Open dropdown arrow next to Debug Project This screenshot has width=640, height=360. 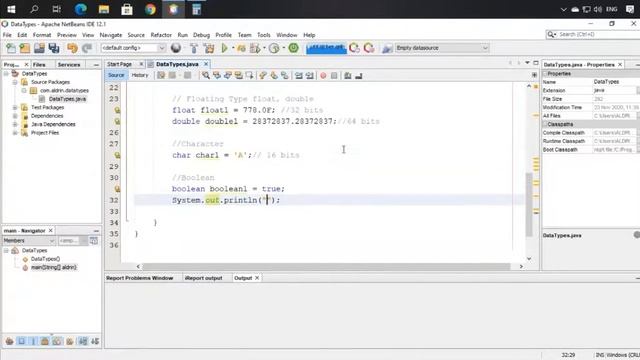(264, 48)
